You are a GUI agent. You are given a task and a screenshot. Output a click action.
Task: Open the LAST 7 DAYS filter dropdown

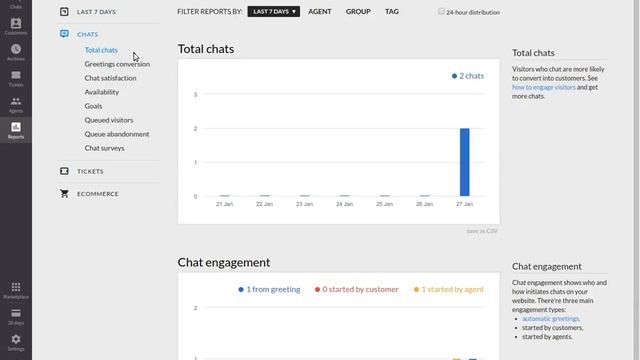pos(273,11)
